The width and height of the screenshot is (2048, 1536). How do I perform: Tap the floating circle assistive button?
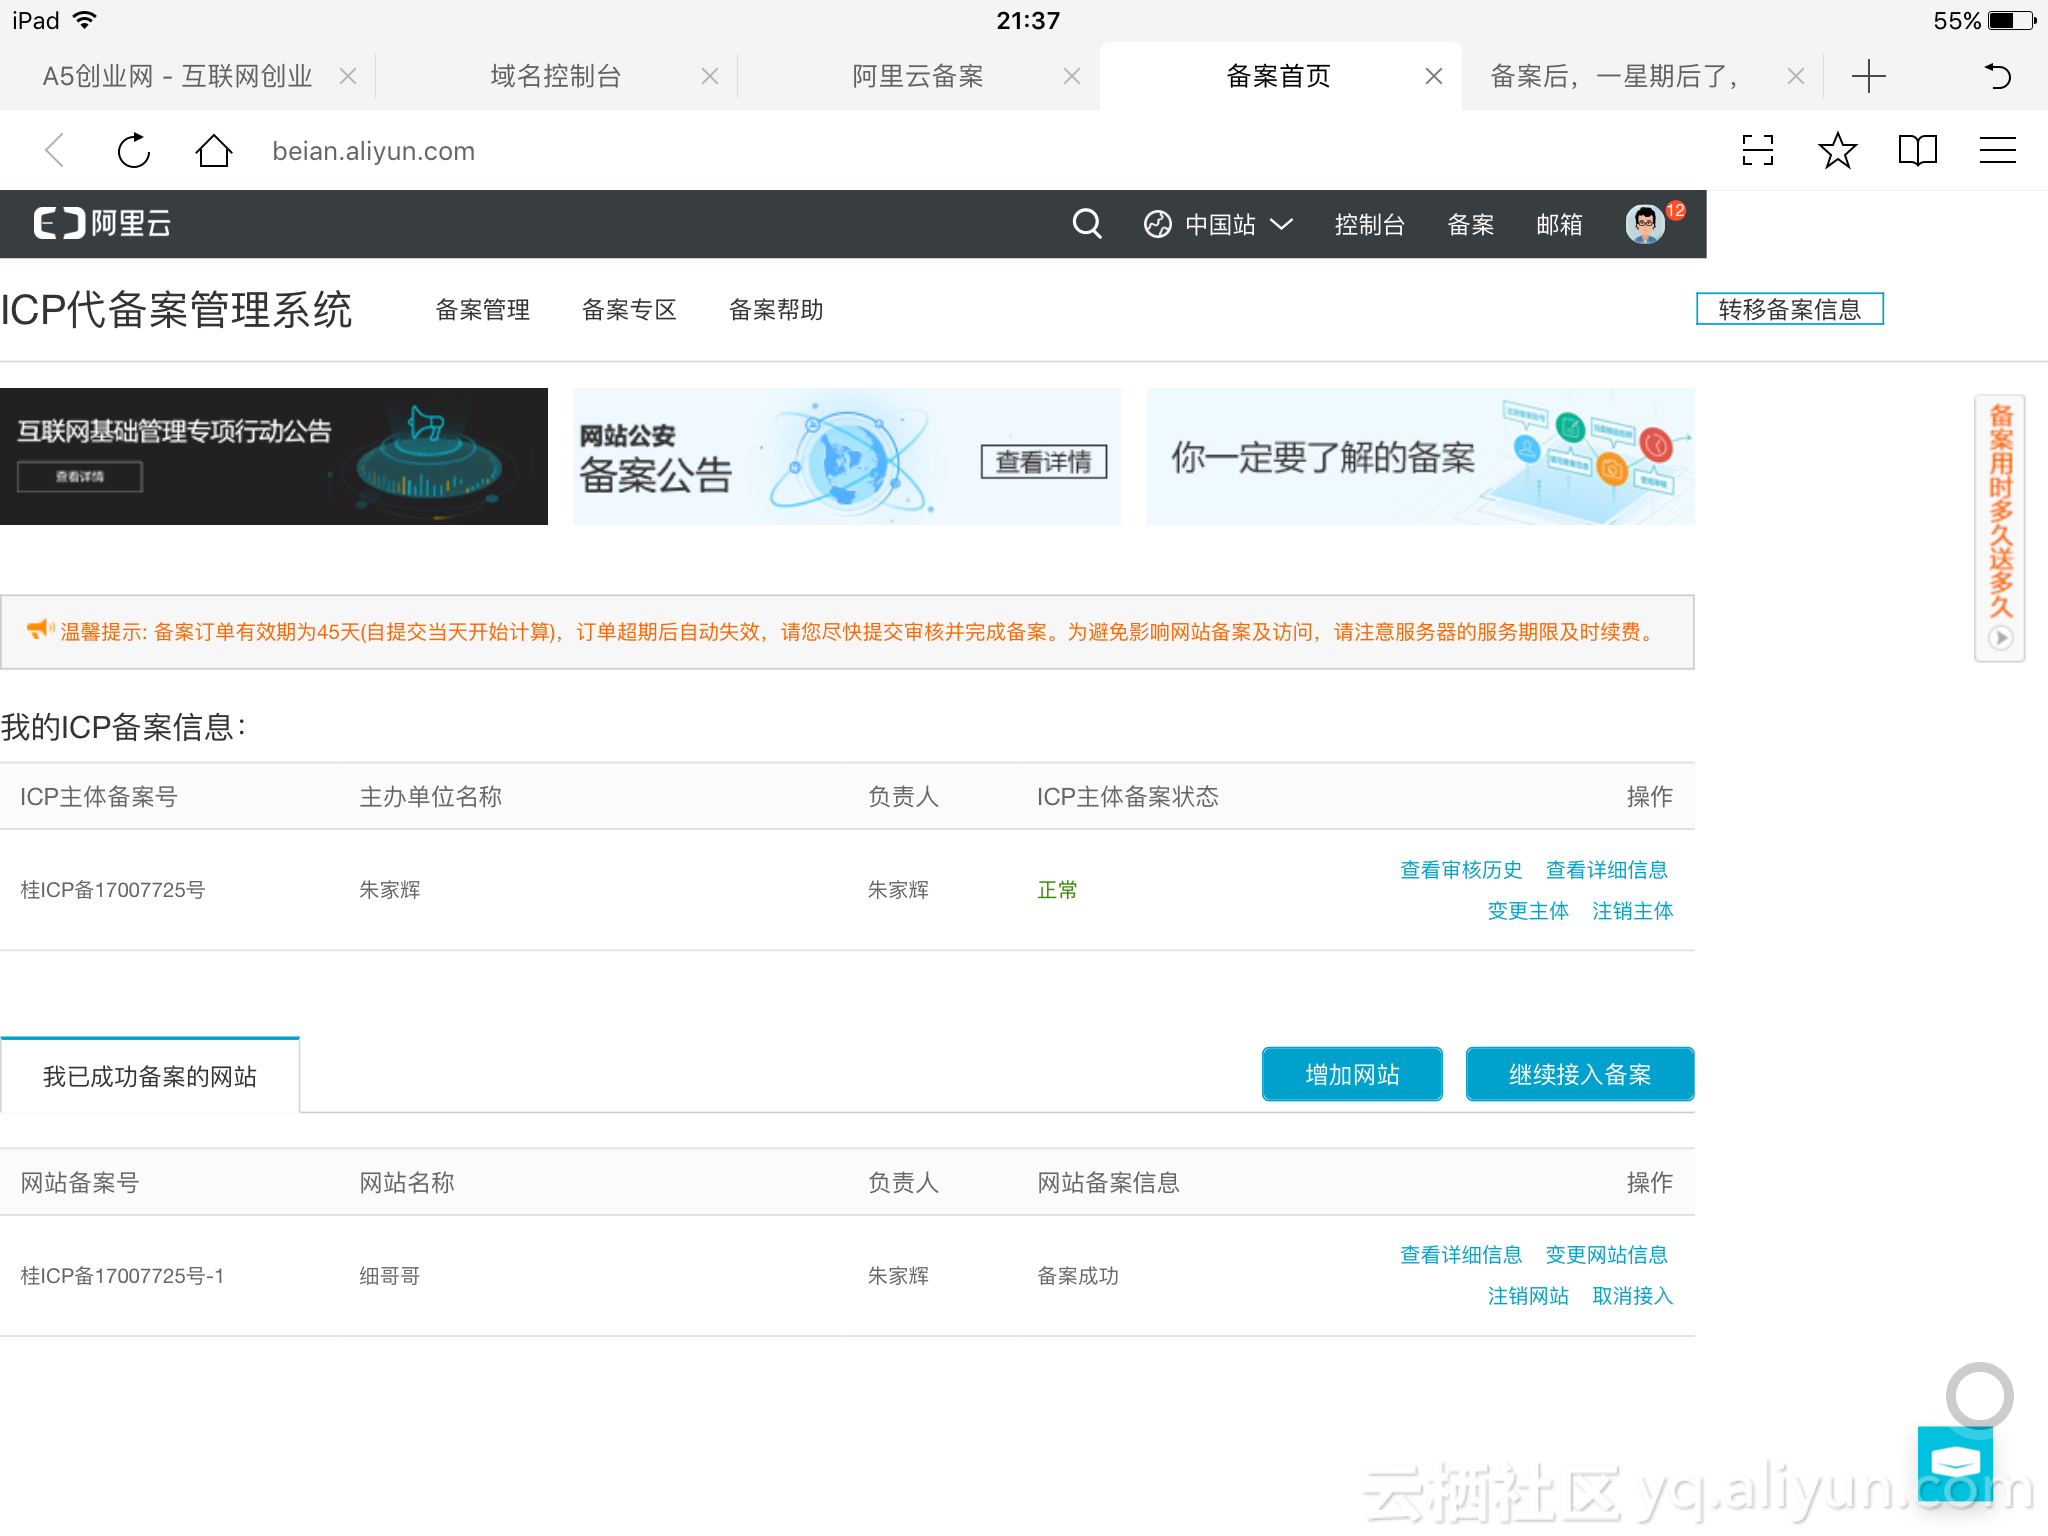click(1979, 1395)
